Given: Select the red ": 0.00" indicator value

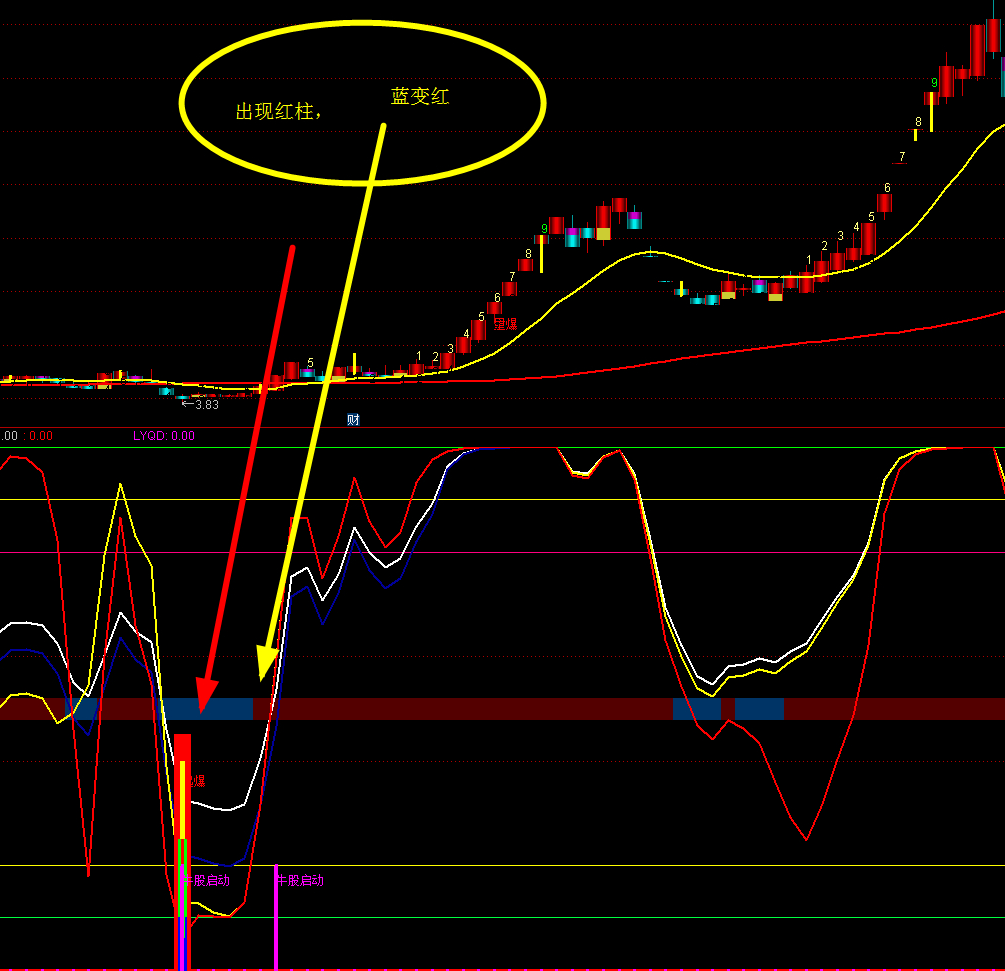Looking at the screenshot, I should coord(38,436).
